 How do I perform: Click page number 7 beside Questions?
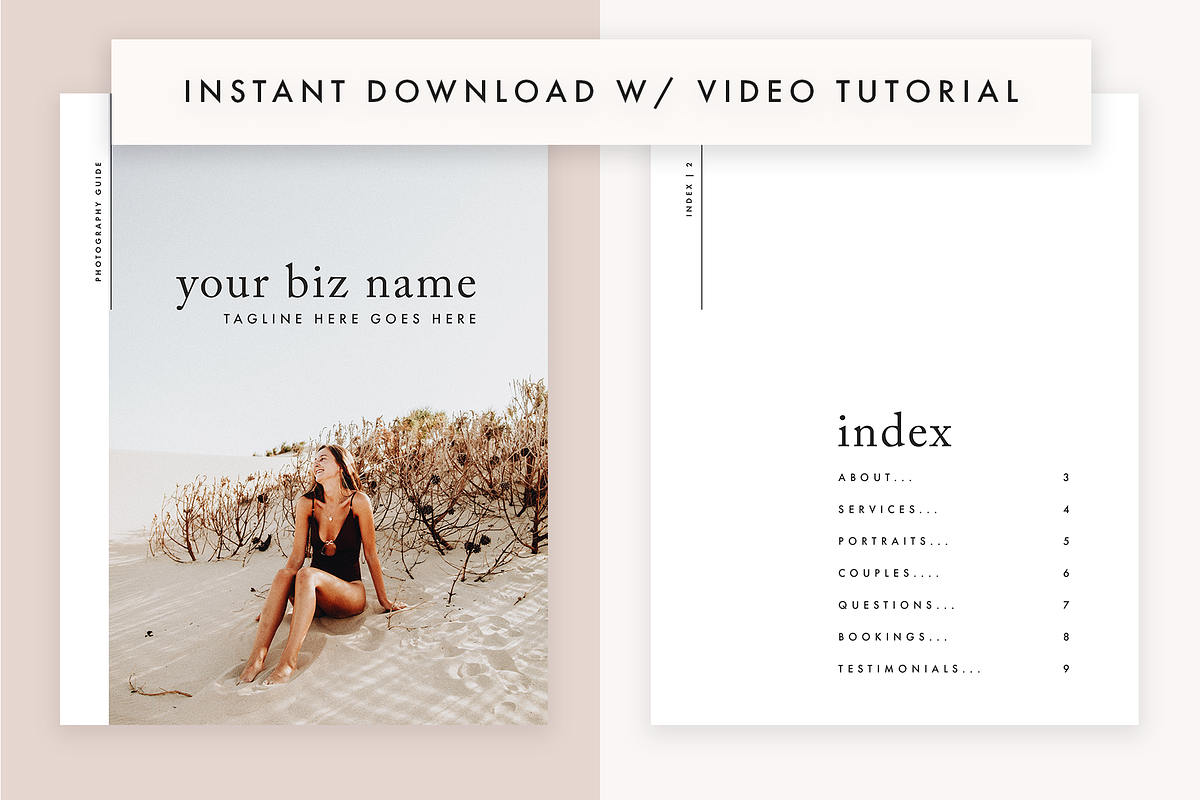pos(1067,606)
